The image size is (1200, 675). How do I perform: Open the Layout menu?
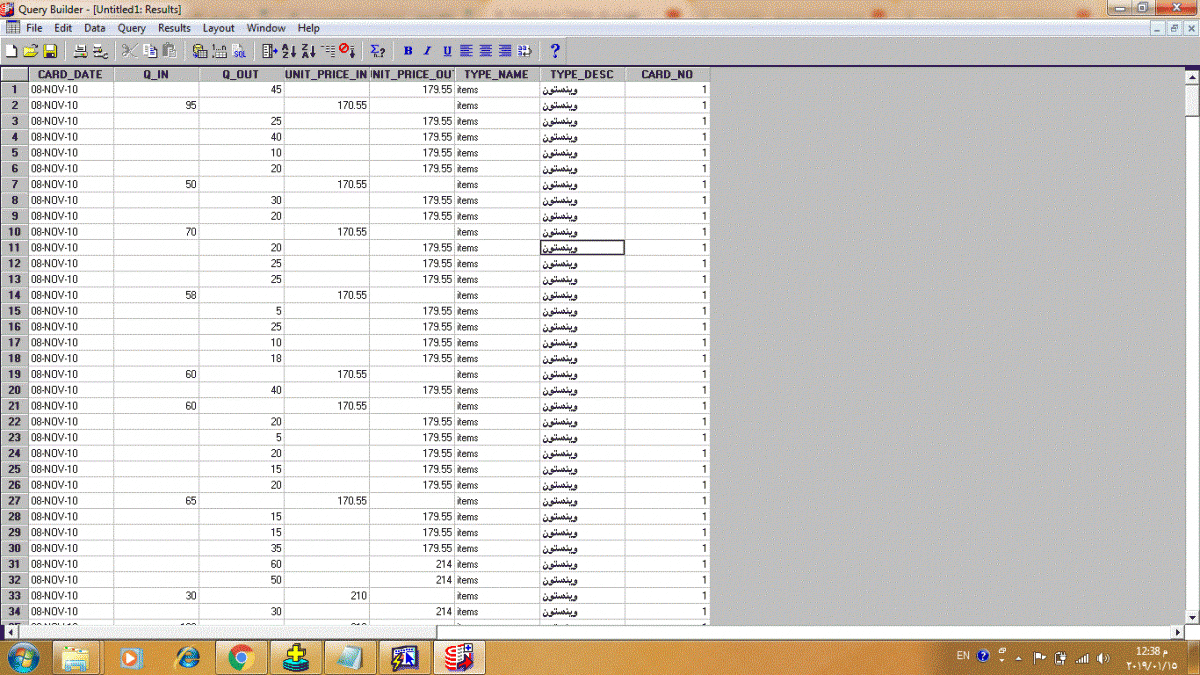(218, 28)
